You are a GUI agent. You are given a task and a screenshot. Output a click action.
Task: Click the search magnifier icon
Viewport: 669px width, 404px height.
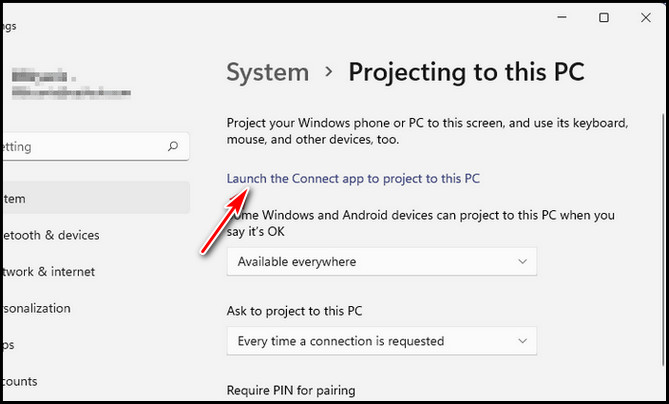tap(173, 147)
